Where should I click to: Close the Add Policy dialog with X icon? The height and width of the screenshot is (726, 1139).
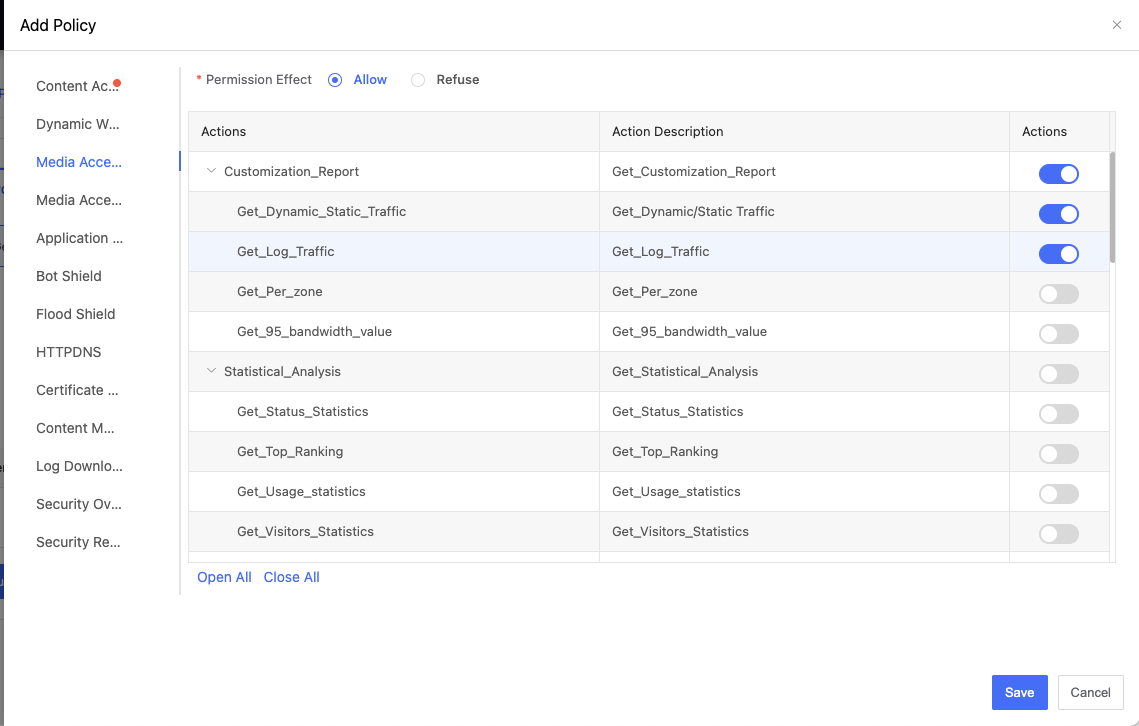(1116, 25)
